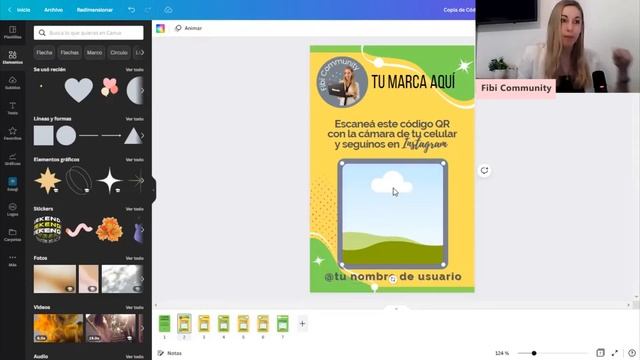Screen dimensions: 640x360
Task: Expand the Stickers row arrow
Action: pos(142,230)
